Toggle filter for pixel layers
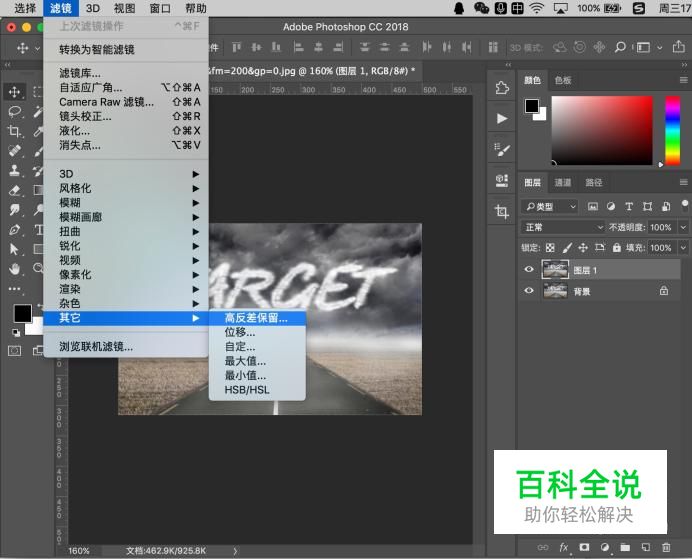The width and height of the screenshot is (692, 559). pos(593,206)
